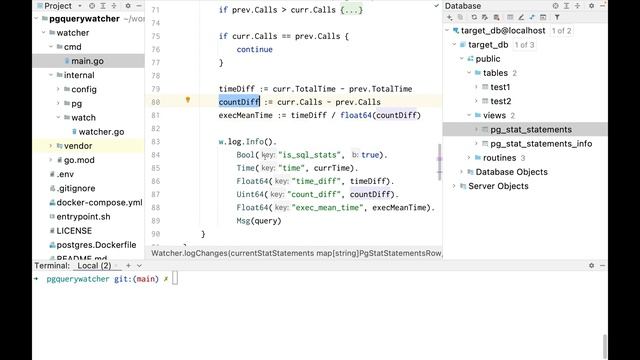Add a new terminal tab
This screenshot has height=360, width=640.
click(x=128, y=265)
